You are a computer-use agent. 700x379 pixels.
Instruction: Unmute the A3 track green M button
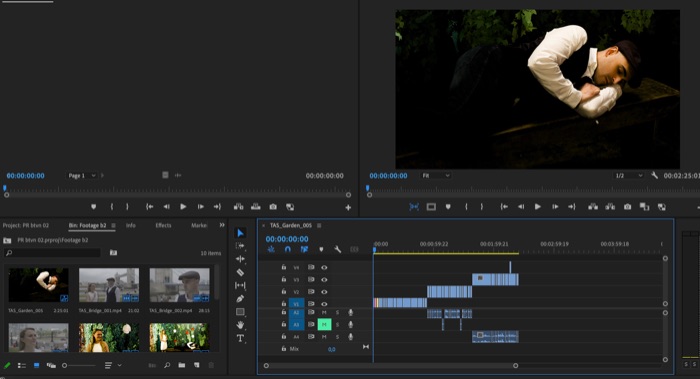click(x=324, y=324)
